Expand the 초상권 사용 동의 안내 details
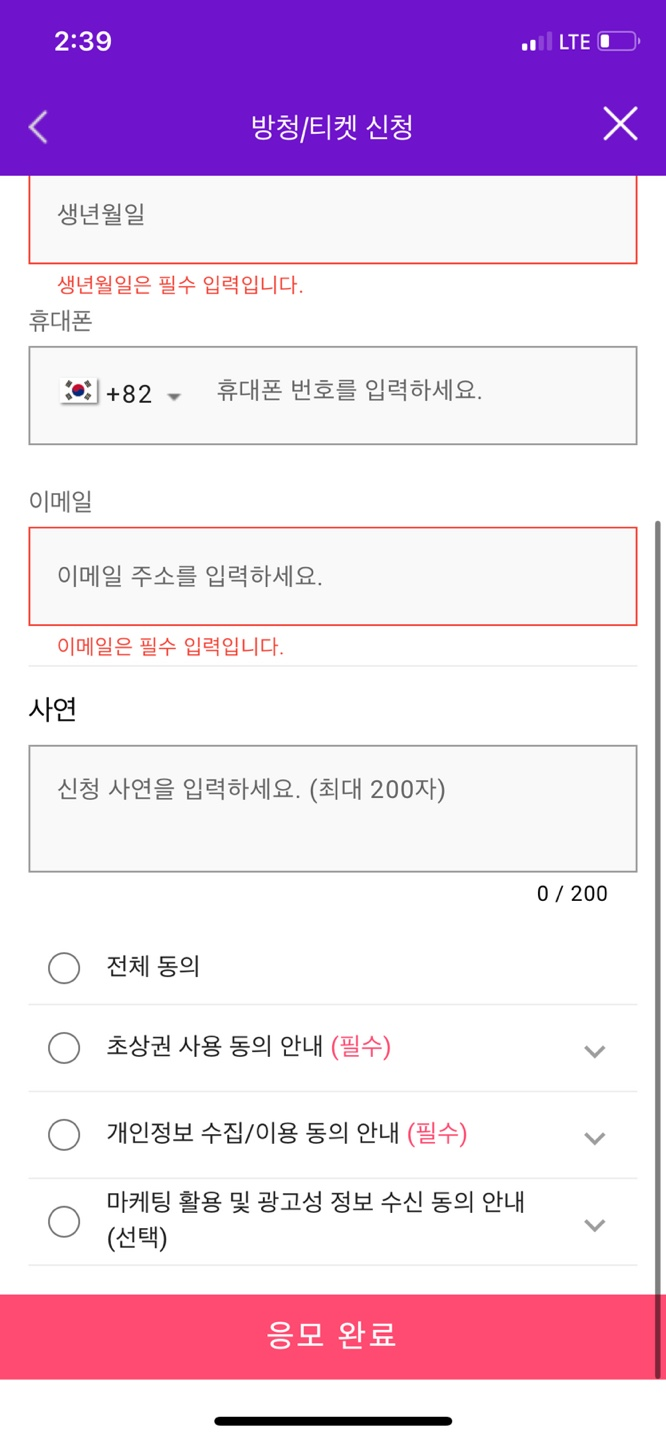The image size is (666, 1440). tap(594, 1051)
